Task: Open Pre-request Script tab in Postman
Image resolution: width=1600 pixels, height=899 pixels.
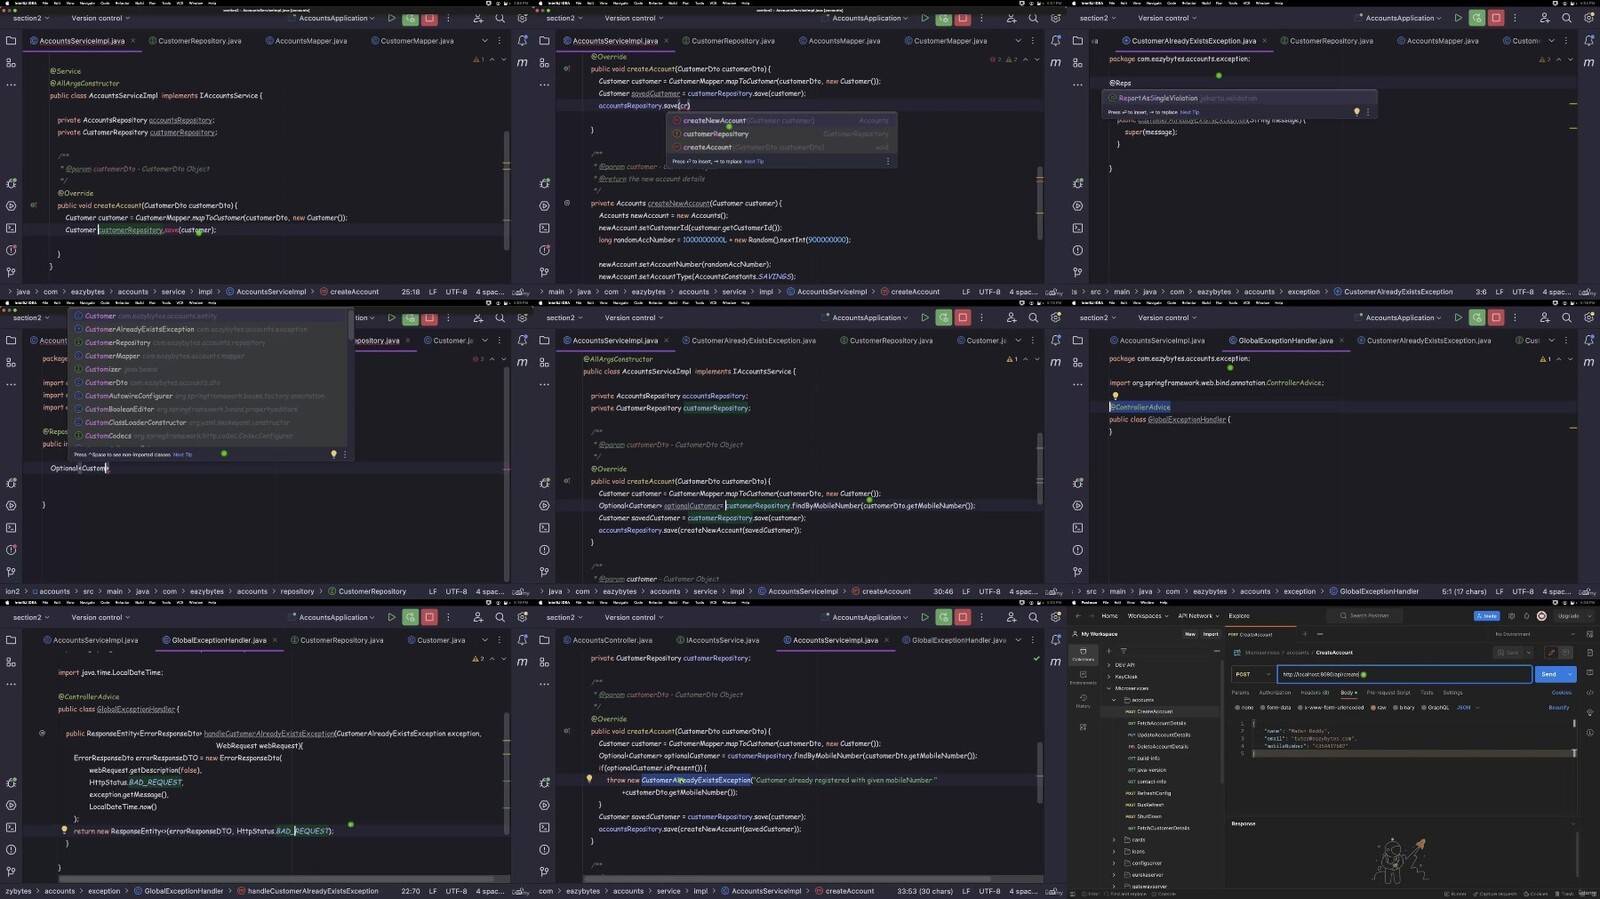Action: 1389,692
